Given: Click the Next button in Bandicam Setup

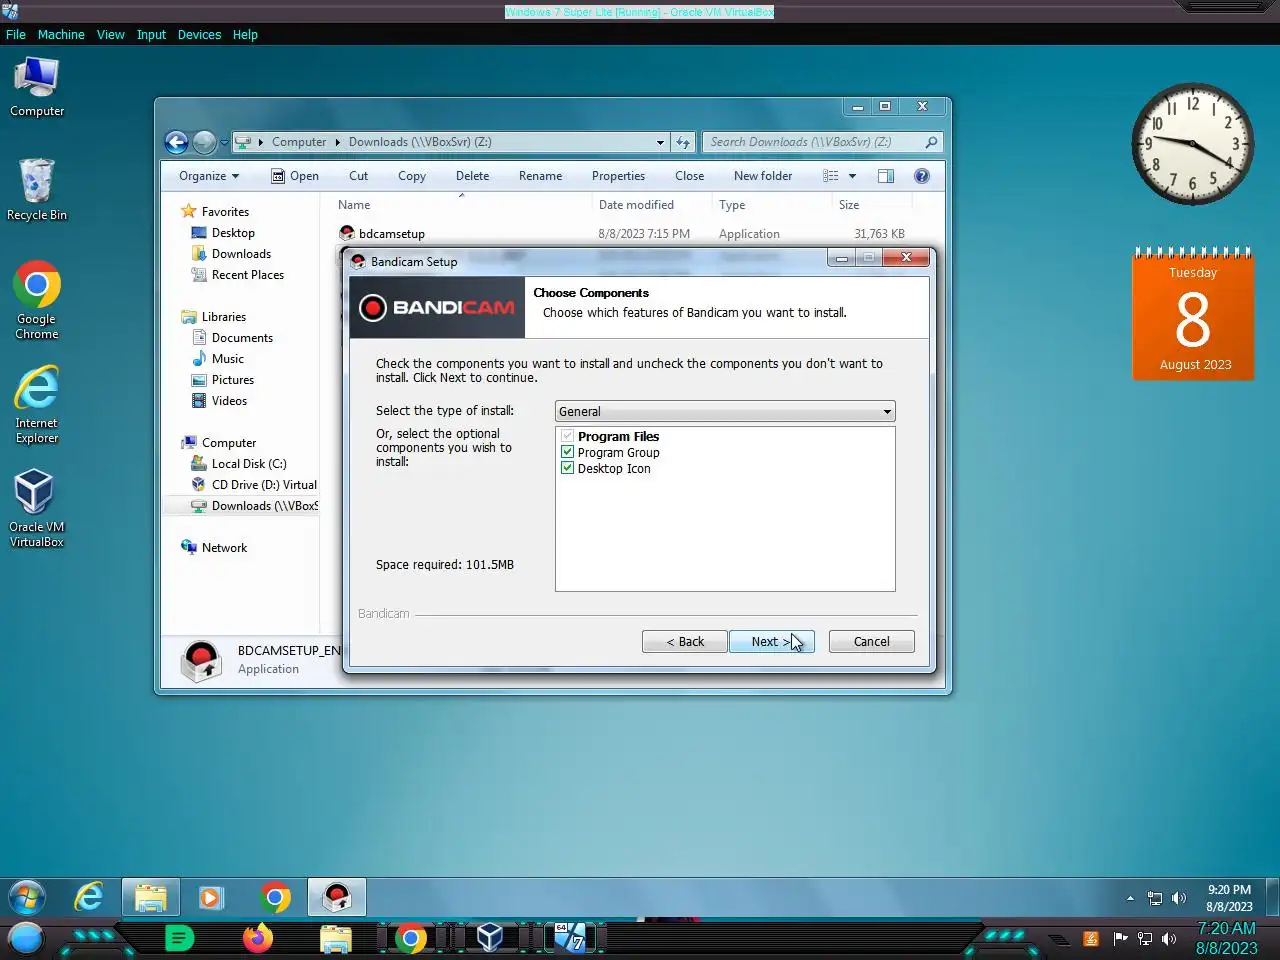Looking at the screenshot, I should (771, 642).
